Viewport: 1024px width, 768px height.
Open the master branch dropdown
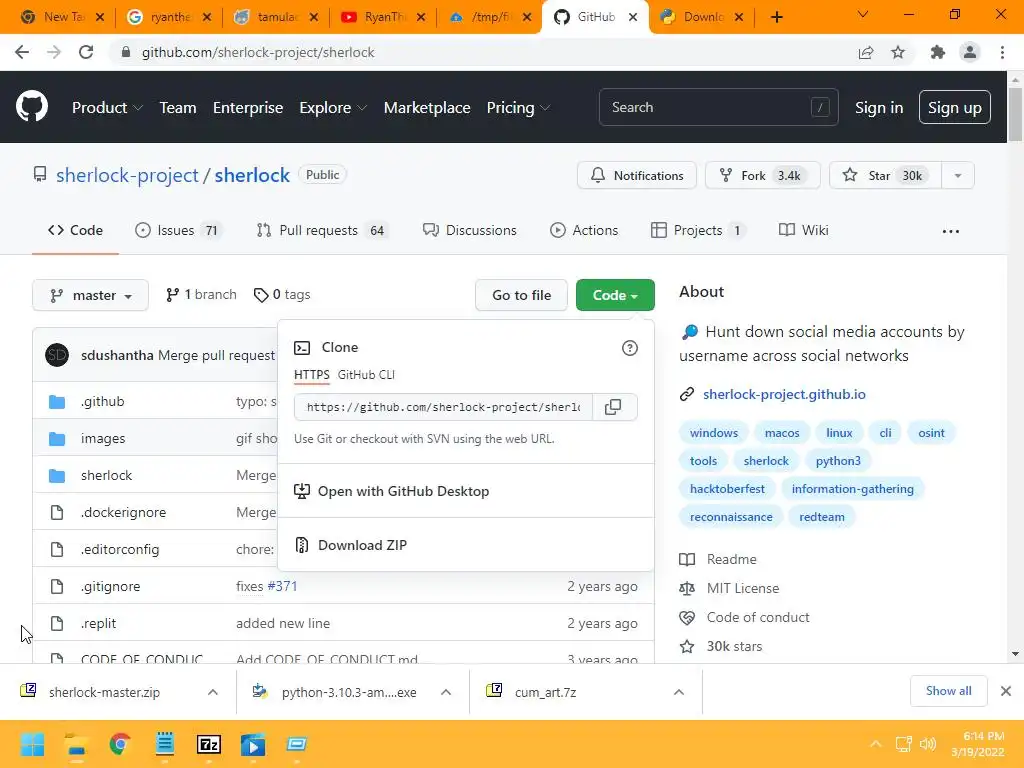[x=90, y=295]
